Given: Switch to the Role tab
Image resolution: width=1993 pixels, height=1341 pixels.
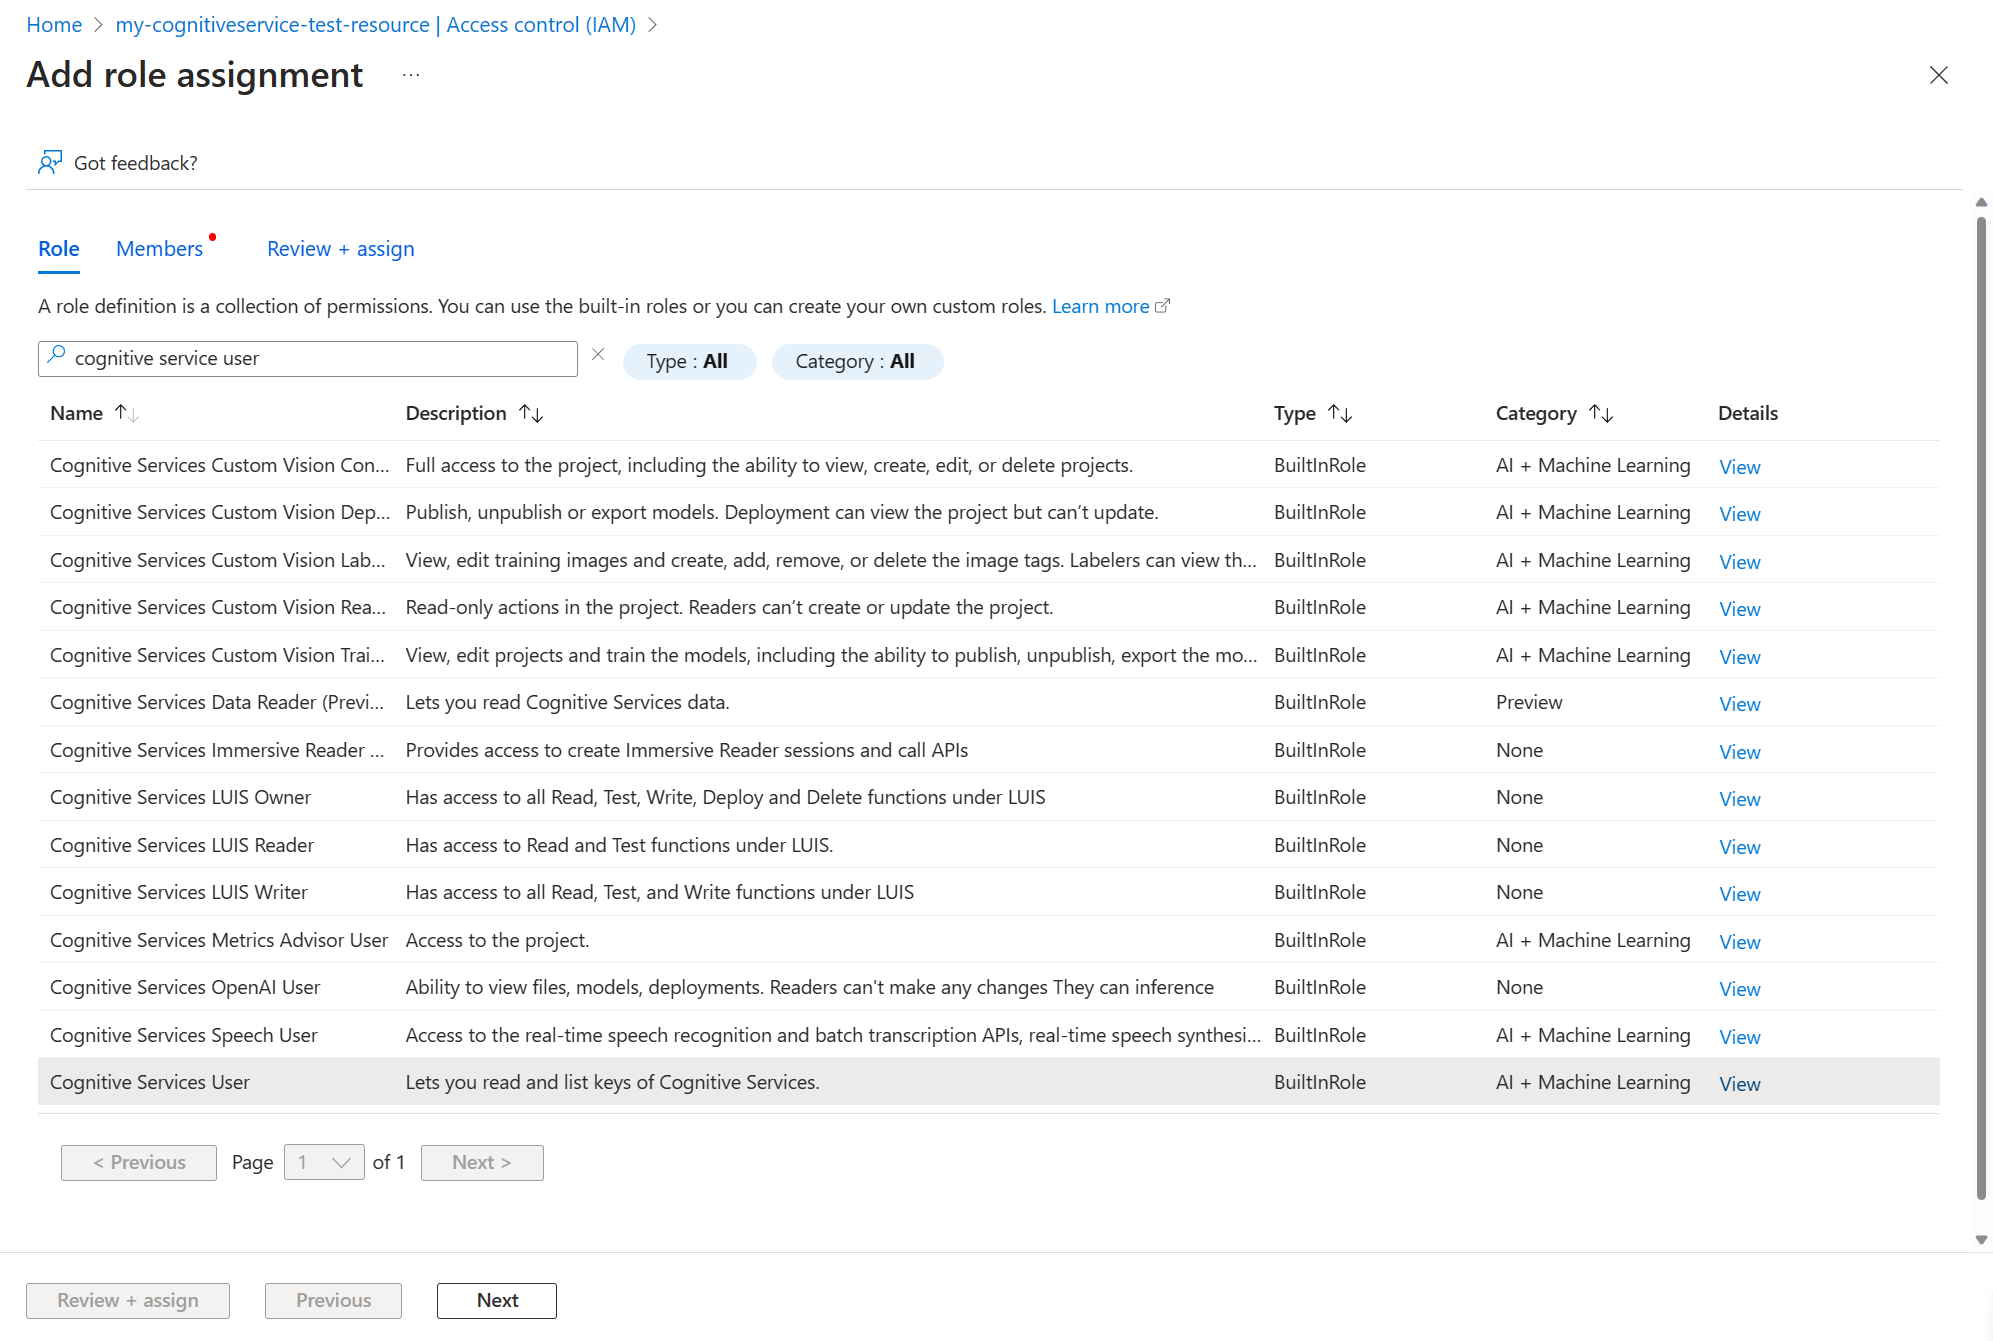Looking at the screenshot, I should (59, 249).
